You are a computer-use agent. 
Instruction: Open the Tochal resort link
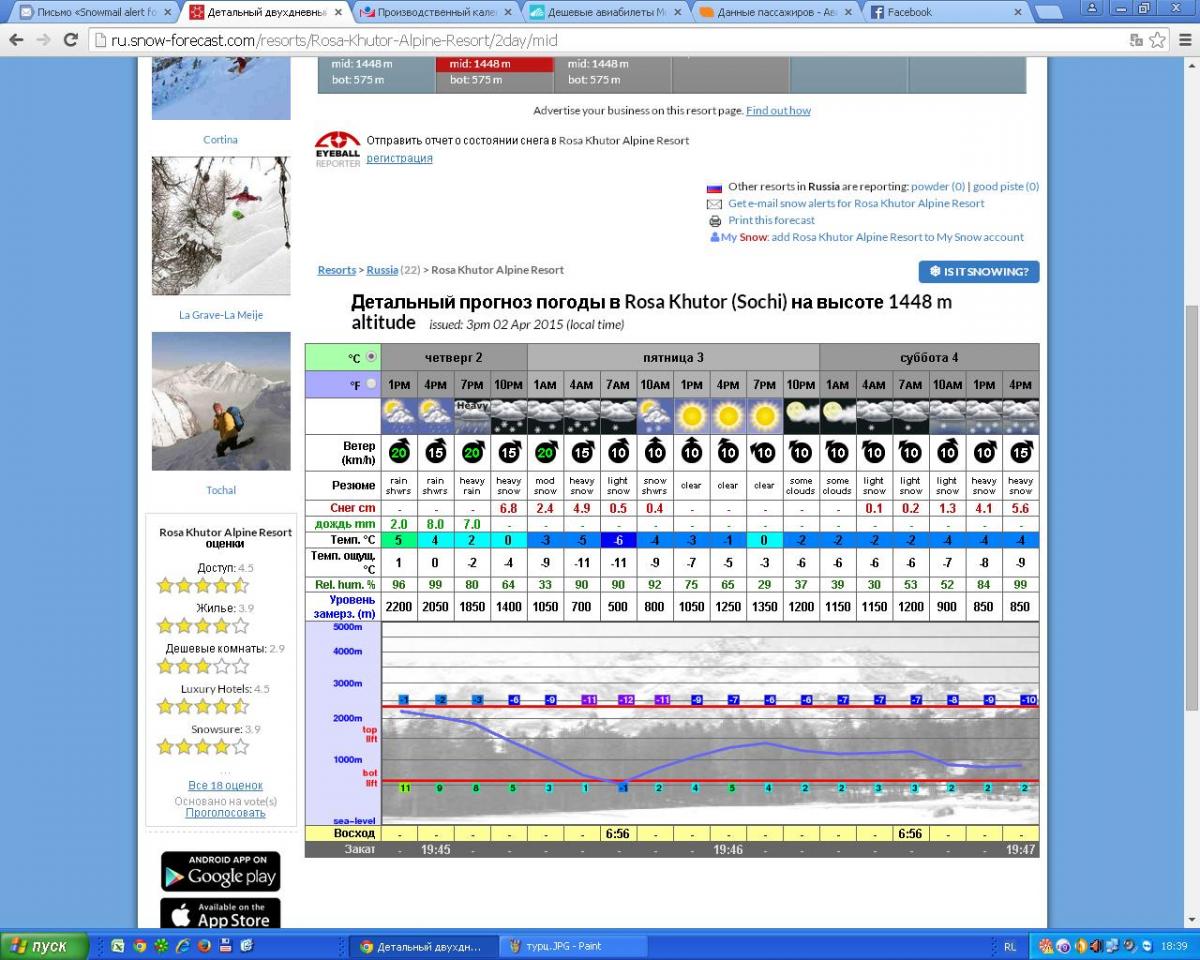[221, 490]
